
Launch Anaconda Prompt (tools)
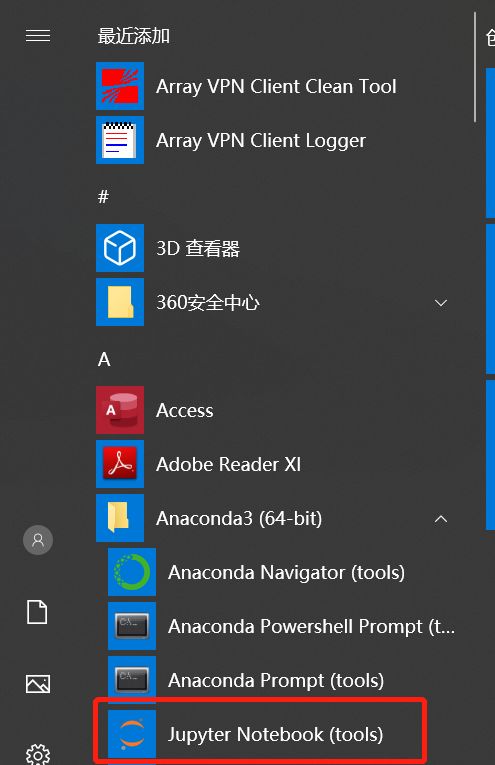[276, 681]
